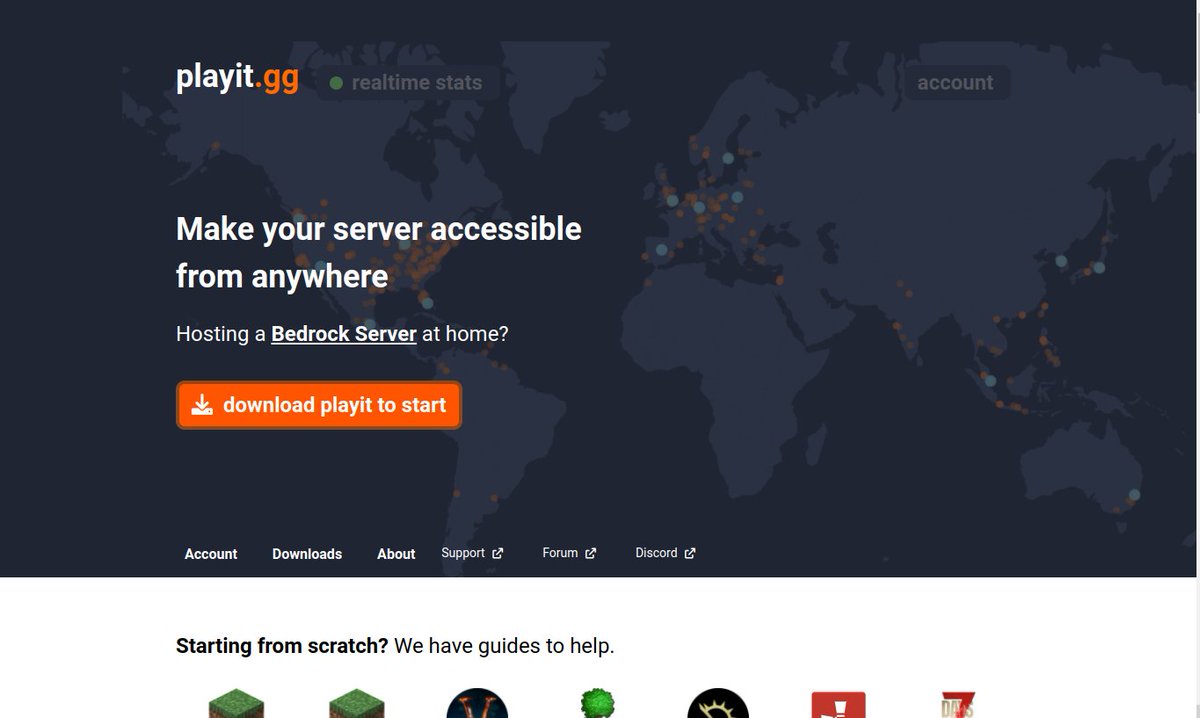Open the Support link
Screen dimensions: 1200x718
[x=472, y=553]
